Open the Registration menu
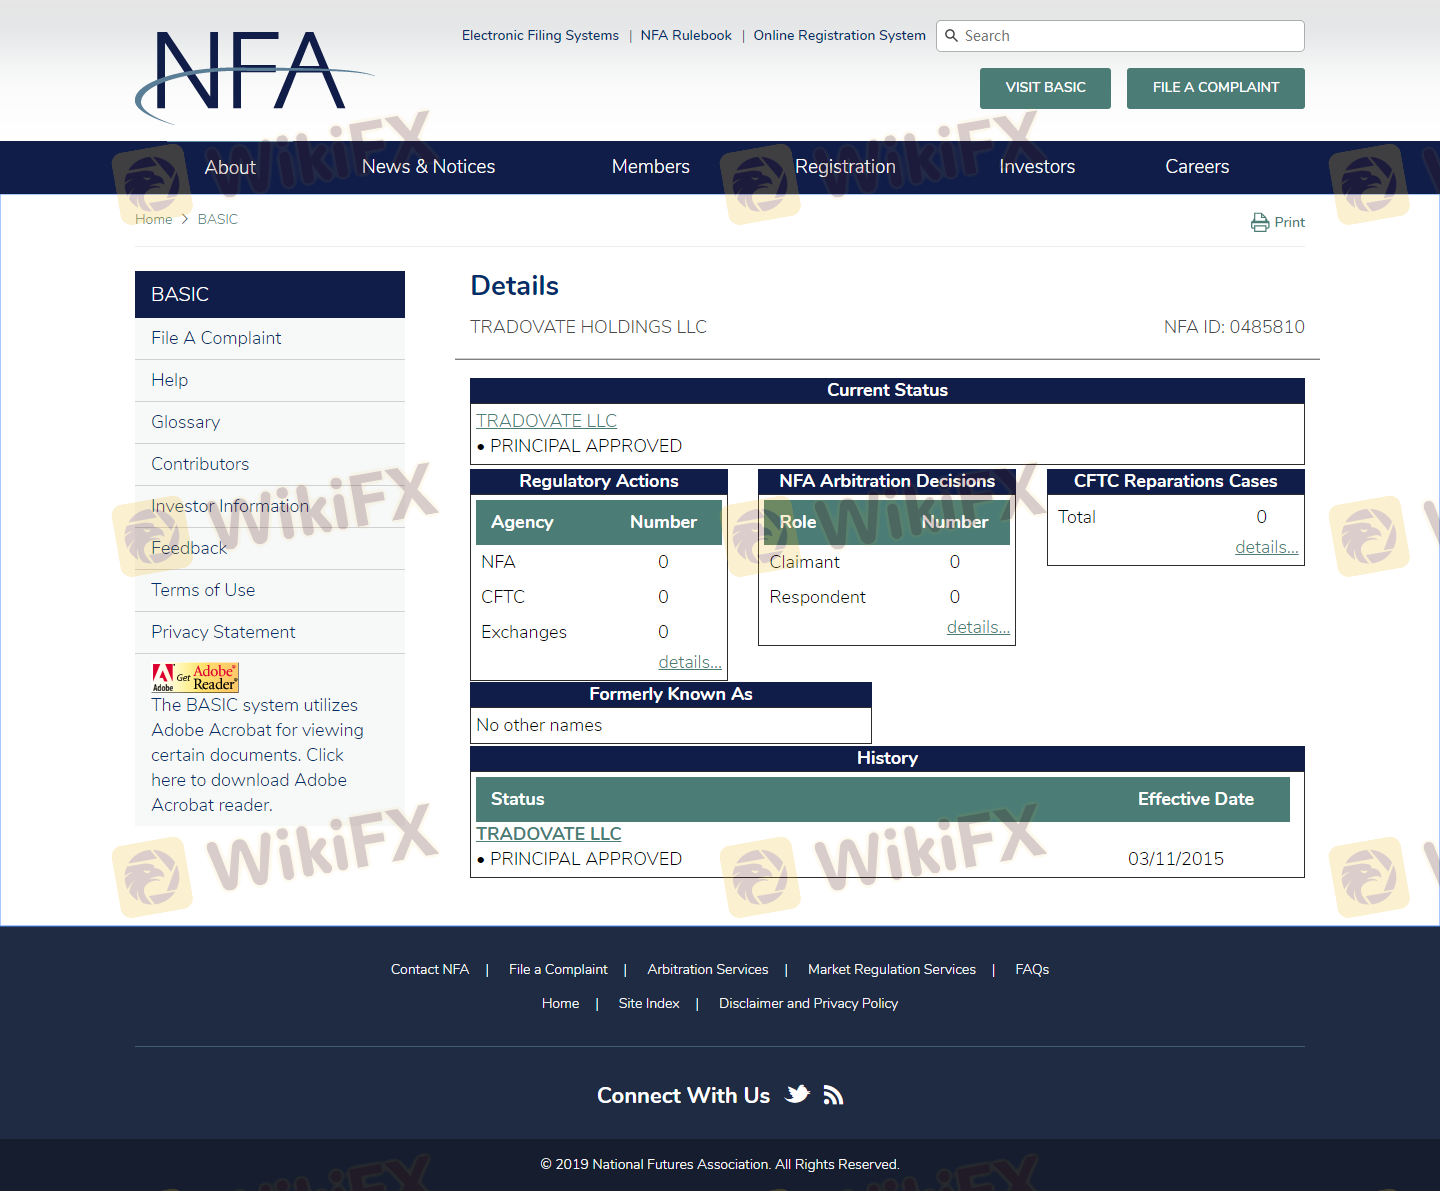Viewport: 1440px width, 1191px height. (x=845, y=167)
